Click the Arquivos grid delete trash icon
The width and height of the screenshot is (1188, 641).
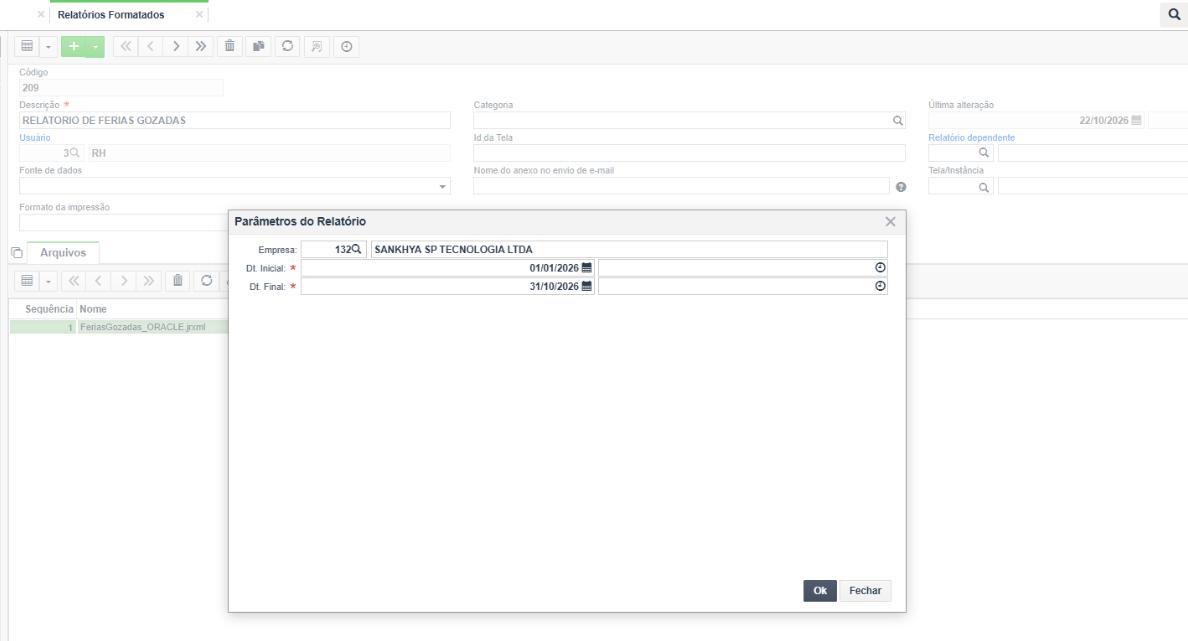pyautogui.click(x=177, y=281)
